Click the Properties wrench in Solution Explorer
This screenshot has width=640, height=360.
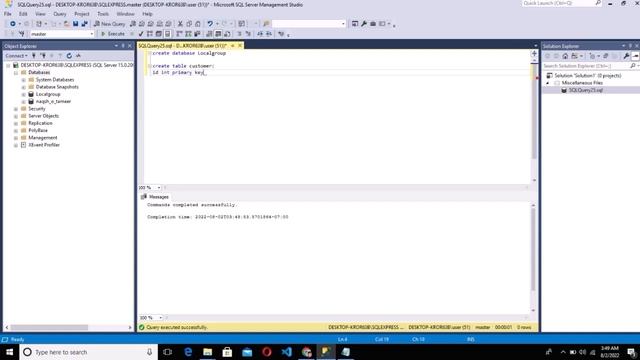[x=627, y=56]
